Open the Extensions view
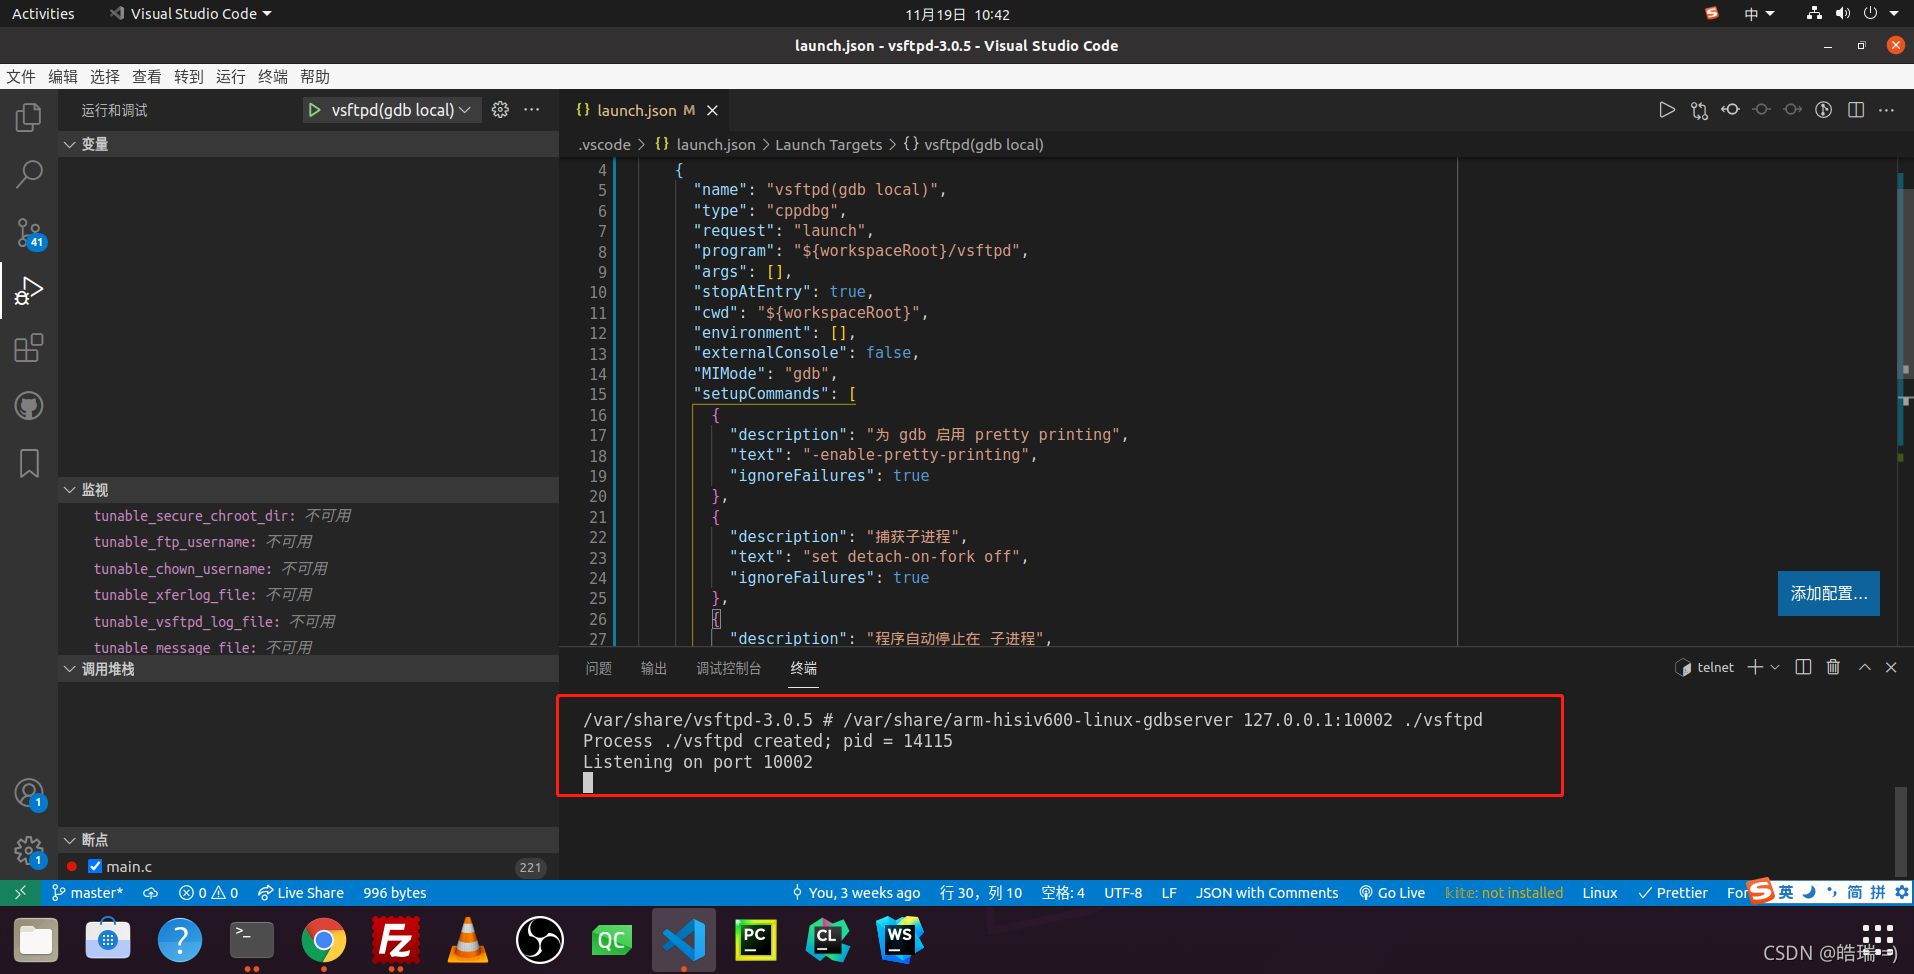 click(x=29, y=348)
